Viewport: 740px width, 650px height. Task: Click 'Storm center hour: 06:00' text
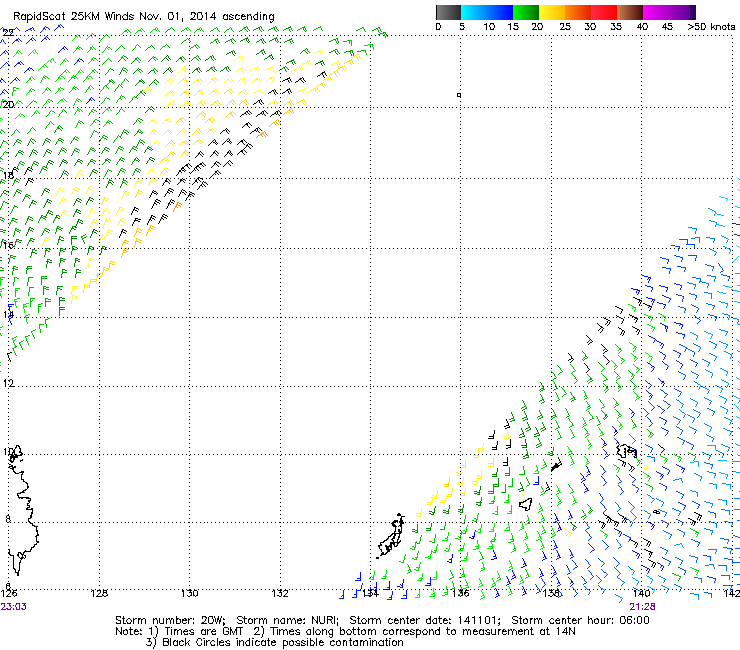point(580,620)
